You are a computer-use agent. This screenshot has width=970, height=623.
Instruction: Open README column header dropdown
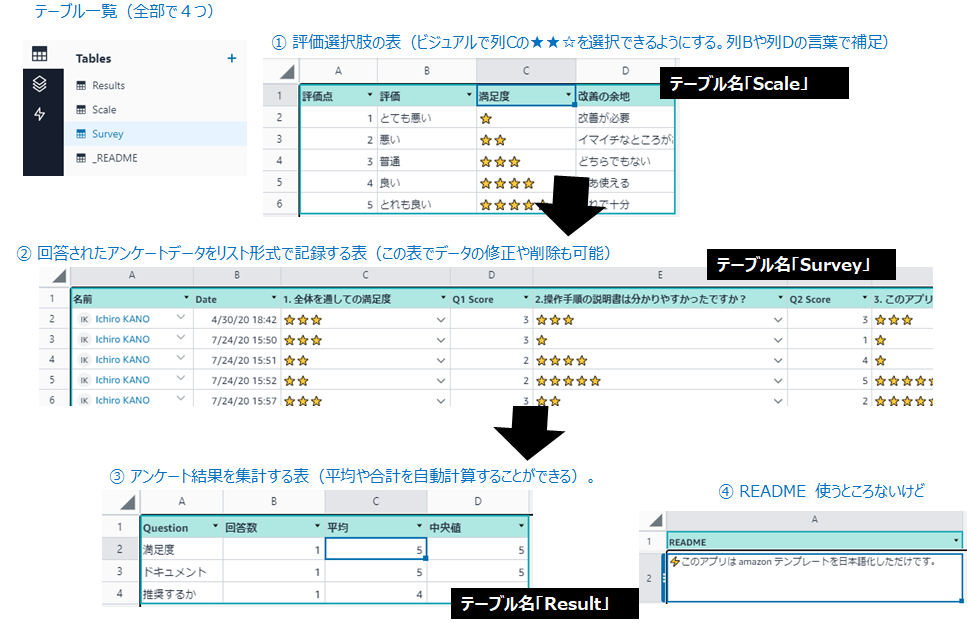(x=956, y=541)
